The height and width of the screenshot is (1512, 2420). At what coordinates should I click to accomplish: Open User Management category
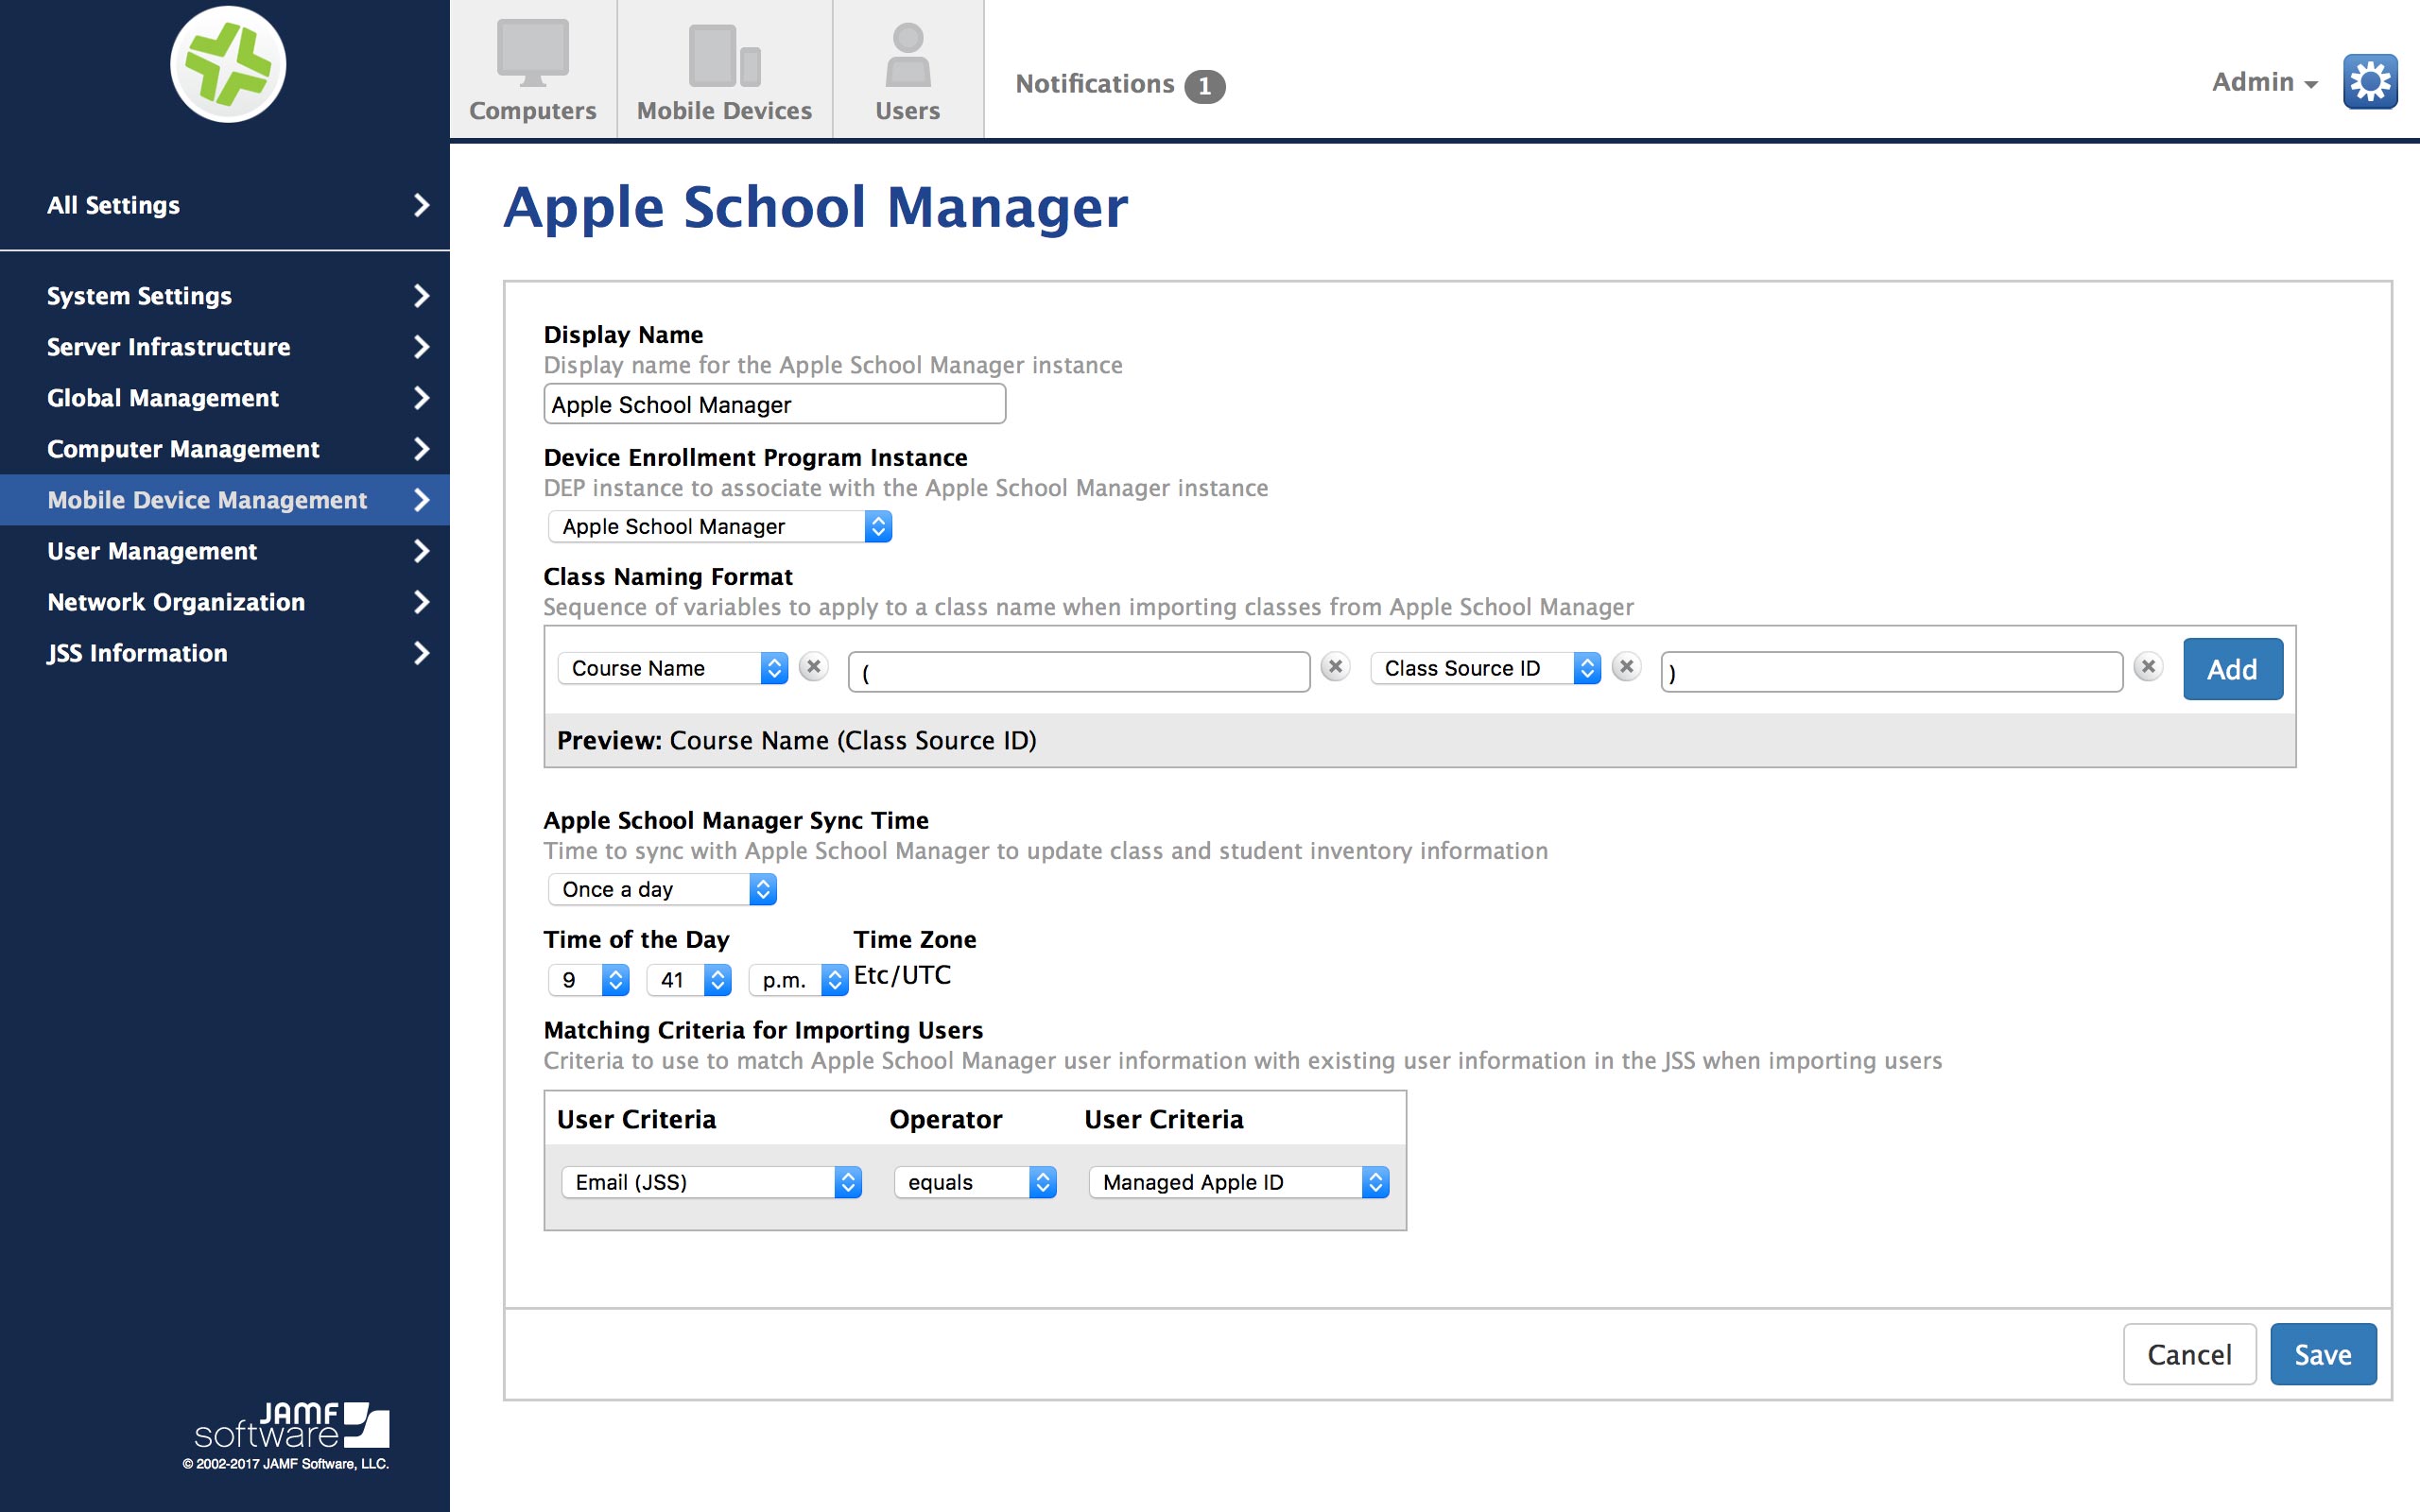(x=225, y=551)
